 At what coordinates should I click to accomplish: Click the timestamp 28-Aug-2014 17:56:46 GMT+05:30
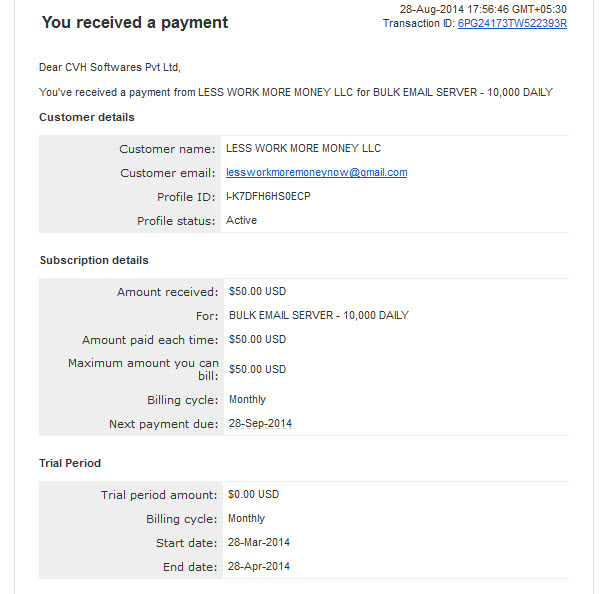tap(483, 9)
